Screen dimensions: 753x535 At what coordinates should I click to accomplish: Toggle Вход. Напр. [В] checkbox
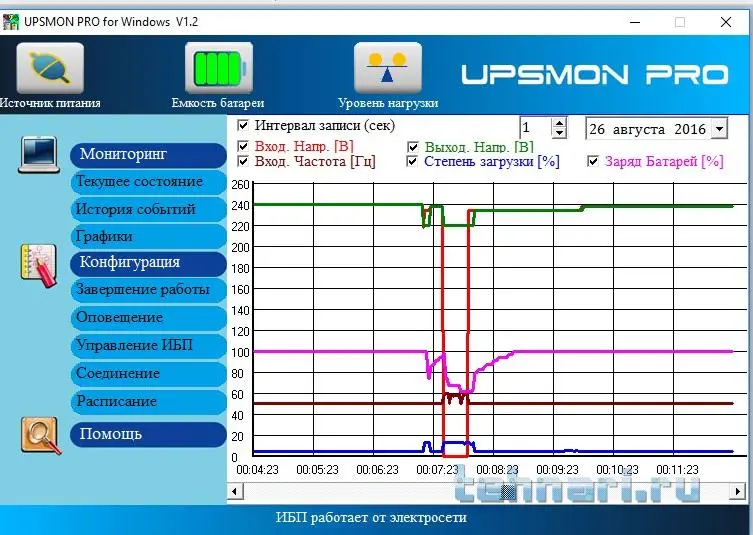point(243,146)
